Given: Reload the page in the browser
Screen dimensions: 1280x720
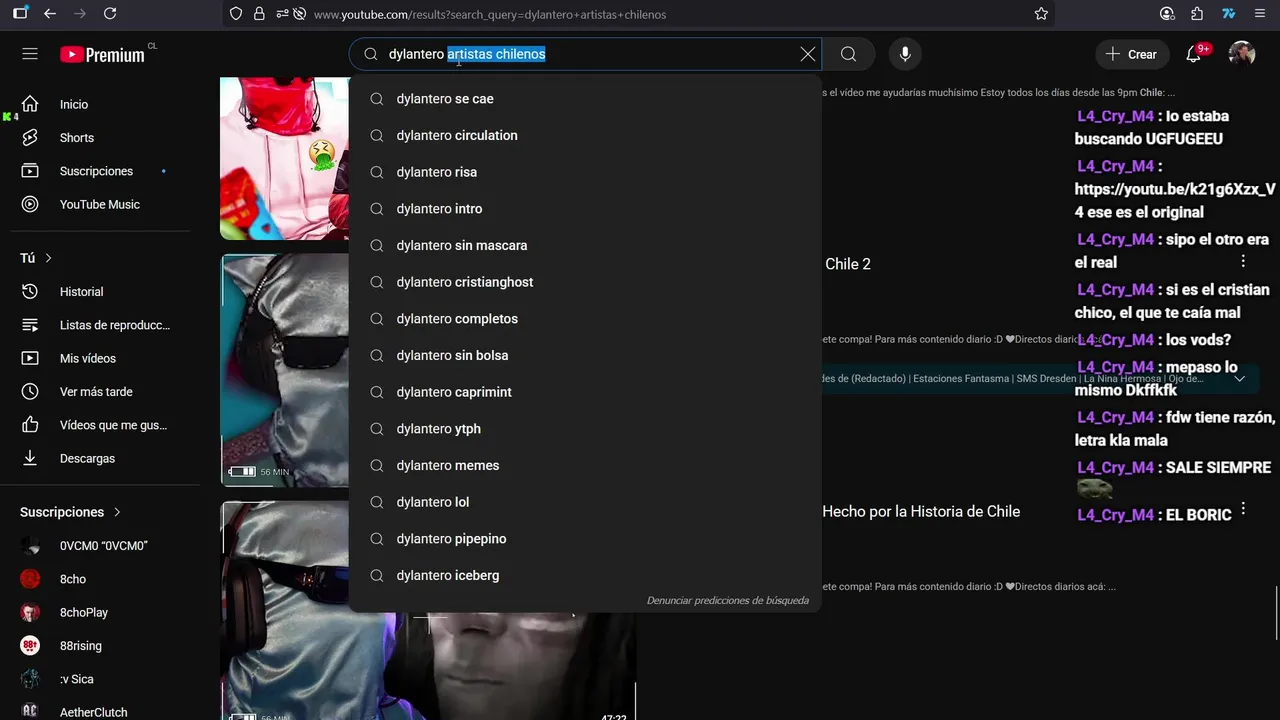Looking at the screenshot, I should coord(110,14).
